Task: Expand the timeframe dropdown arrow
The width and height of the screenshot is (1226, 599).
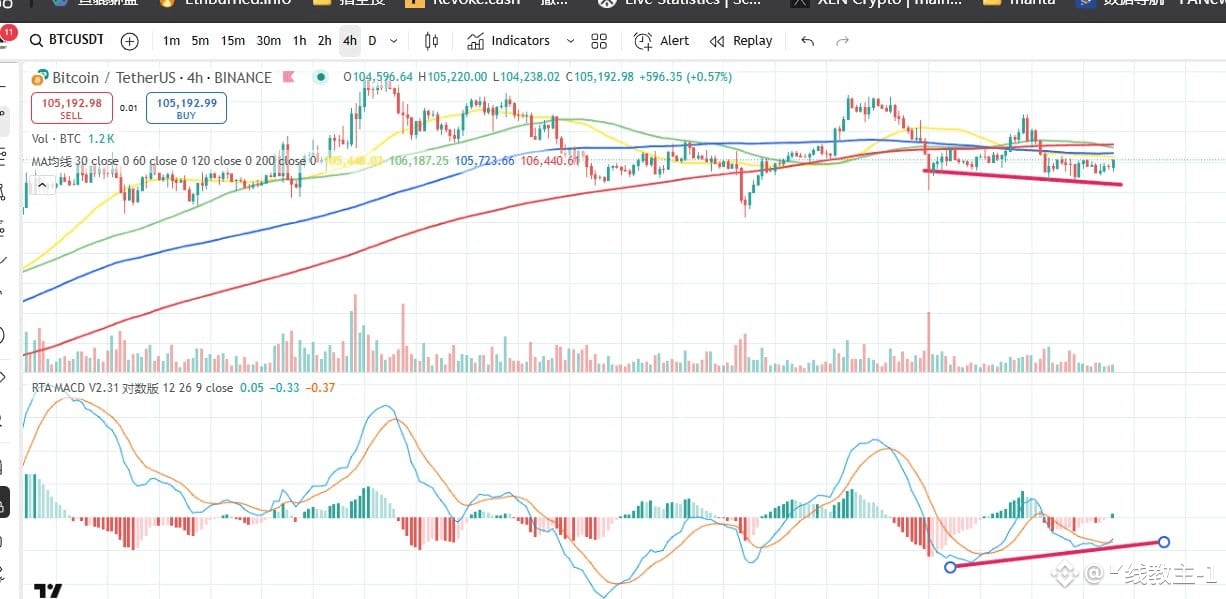Action: tap(393, 41)
